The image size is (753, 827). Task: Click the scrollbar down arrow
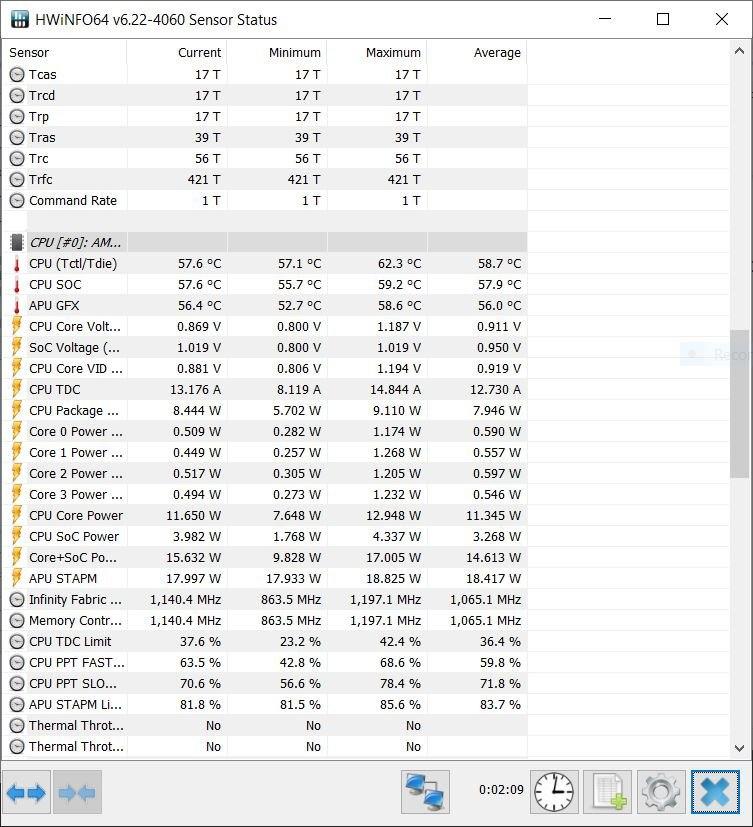tap(740, 747)
